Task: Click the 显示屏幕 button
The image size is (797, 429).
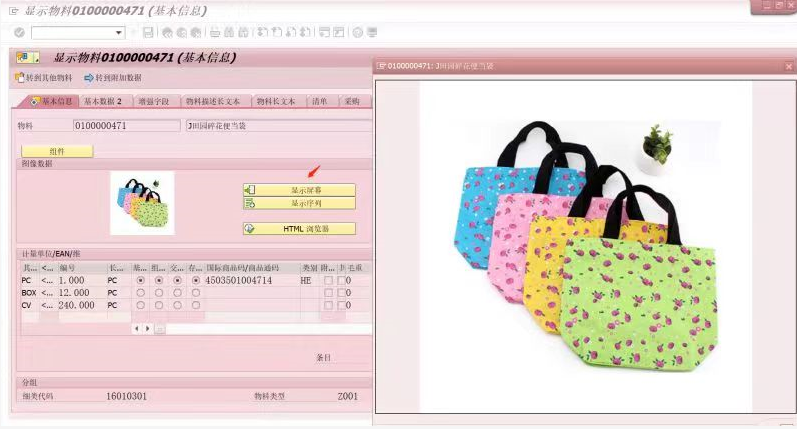Action: [x=299, y=190]
